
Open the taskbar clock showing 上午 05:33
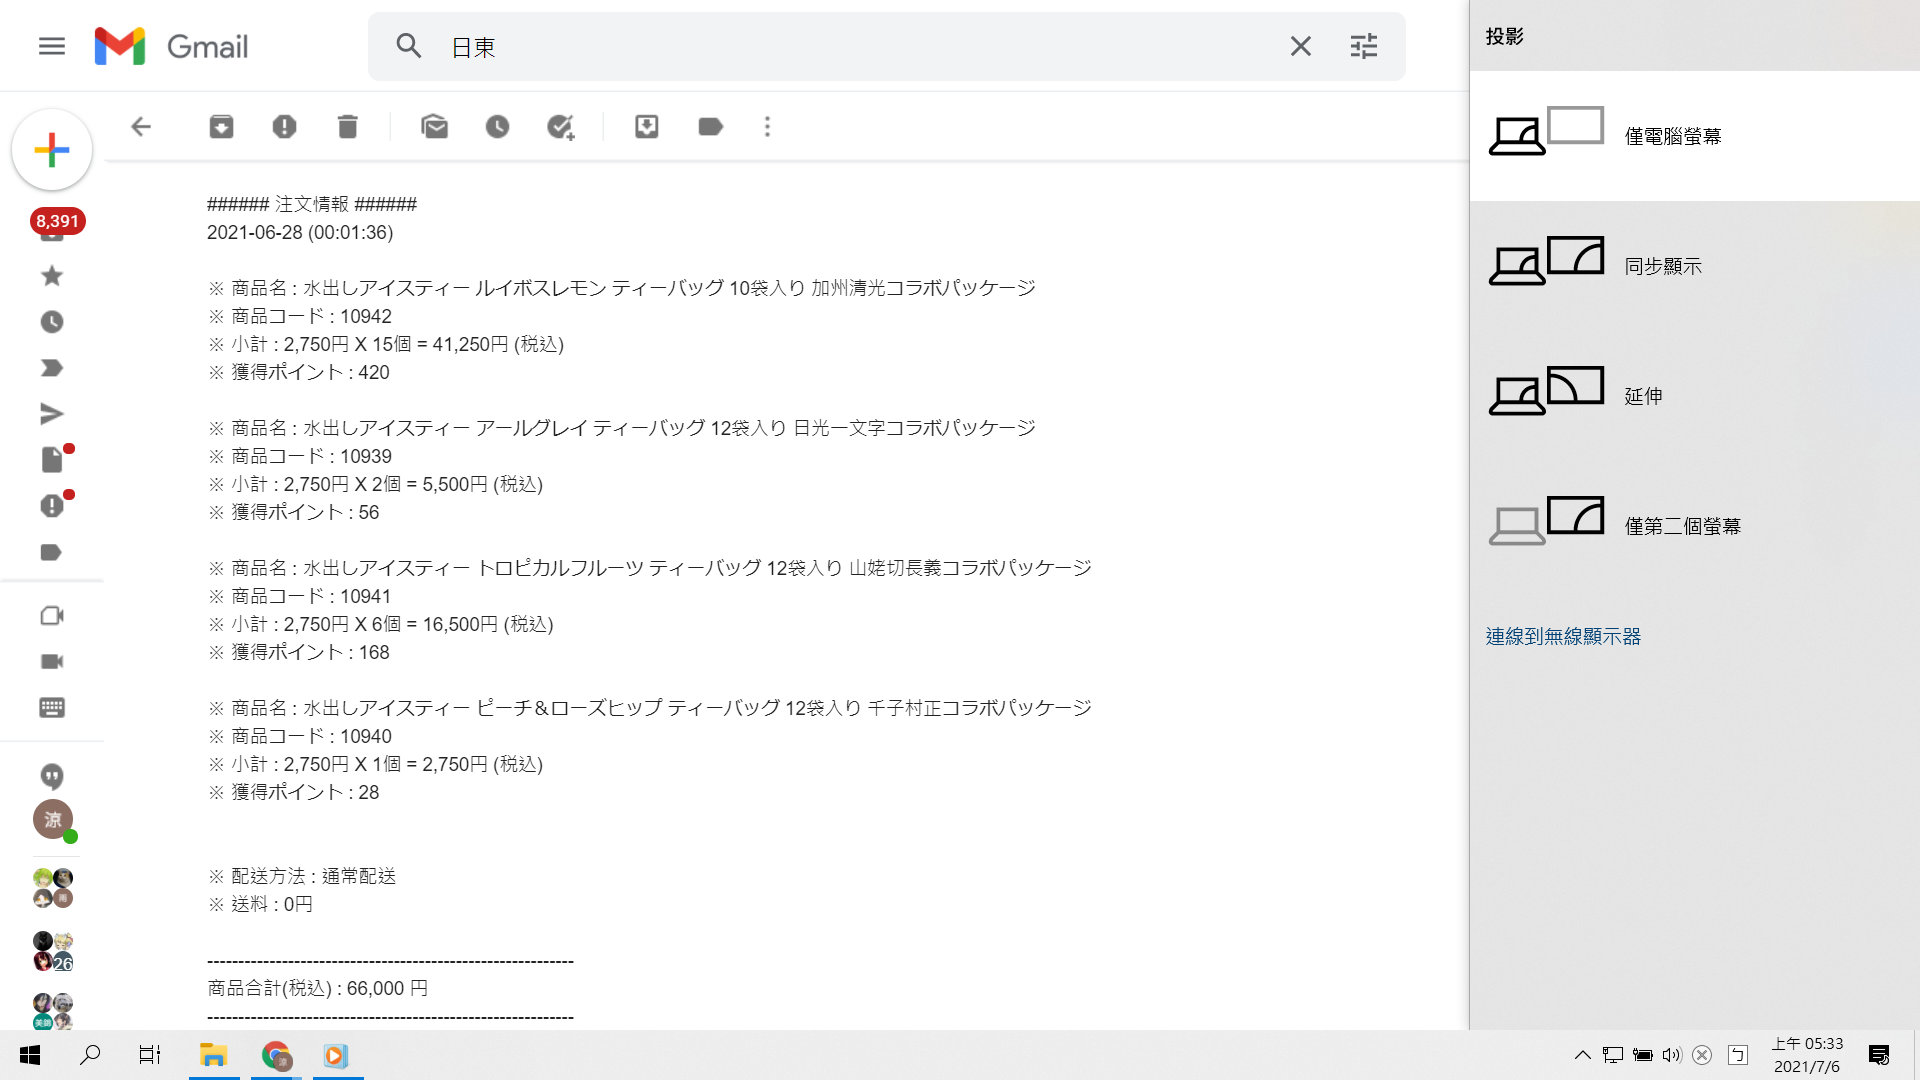(x=1807, y=1055)
